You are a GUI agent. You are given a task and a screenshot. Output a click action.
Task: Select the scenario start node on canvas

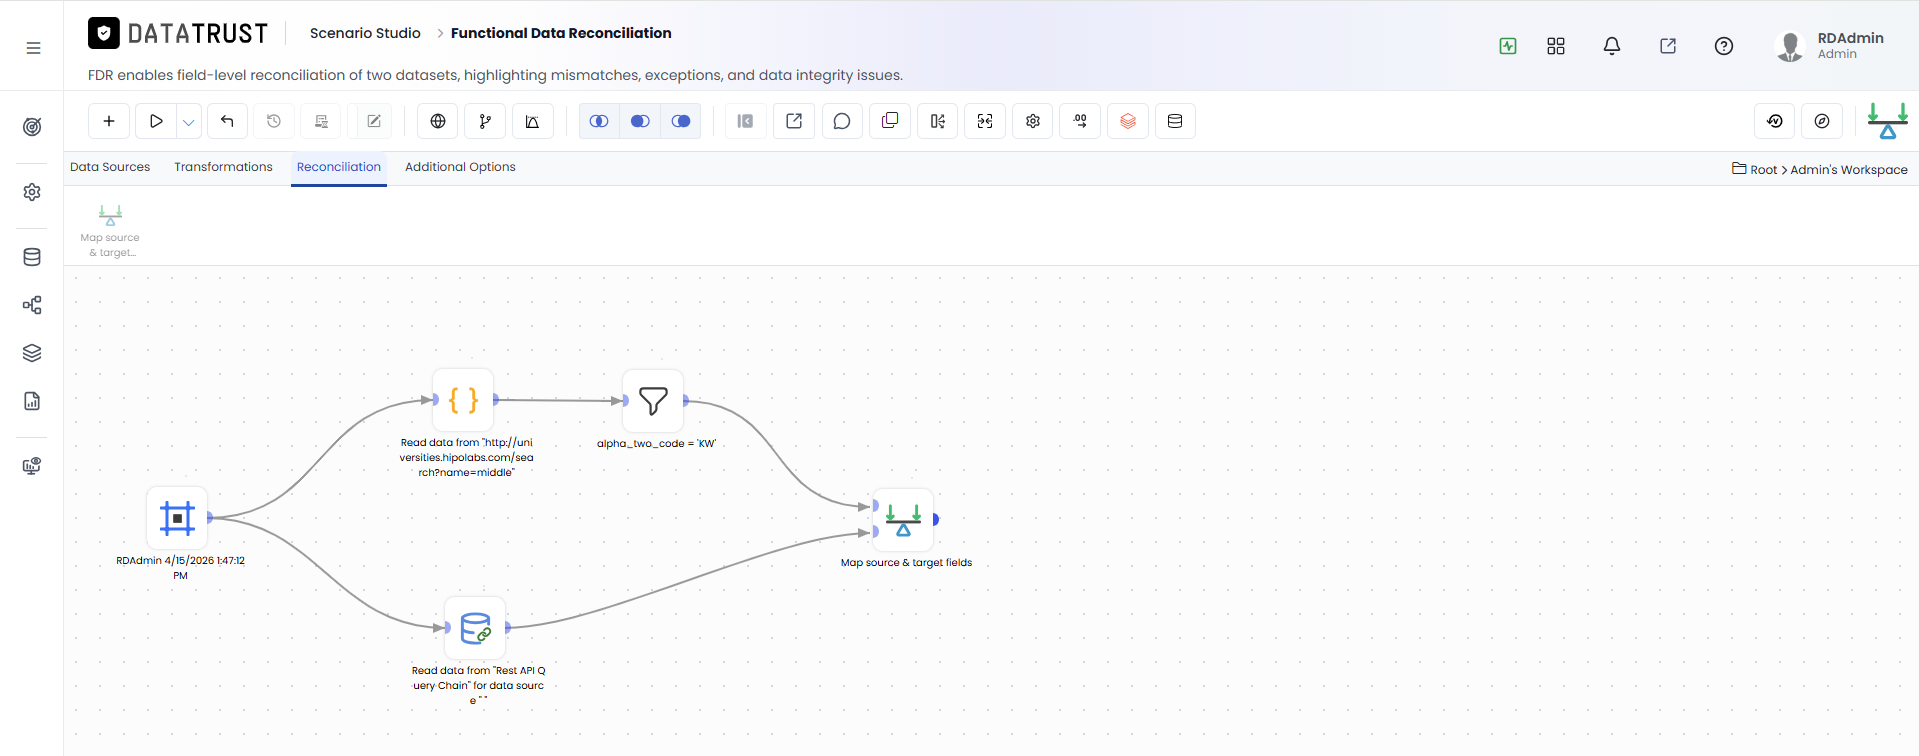[177, 518]
